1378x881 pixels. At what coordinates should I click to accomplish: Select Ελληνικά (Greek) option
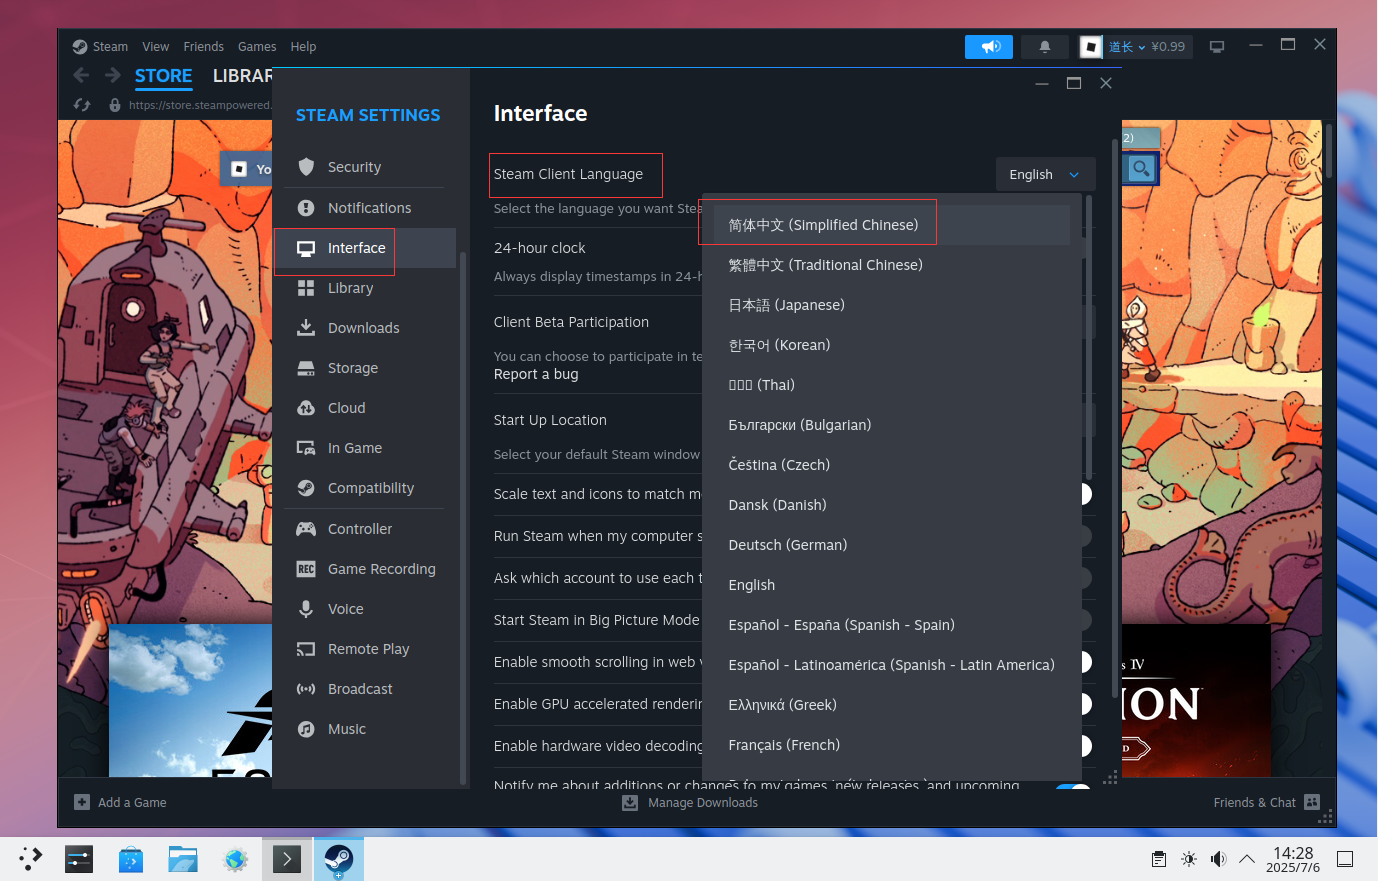click(x=892, y=705)
